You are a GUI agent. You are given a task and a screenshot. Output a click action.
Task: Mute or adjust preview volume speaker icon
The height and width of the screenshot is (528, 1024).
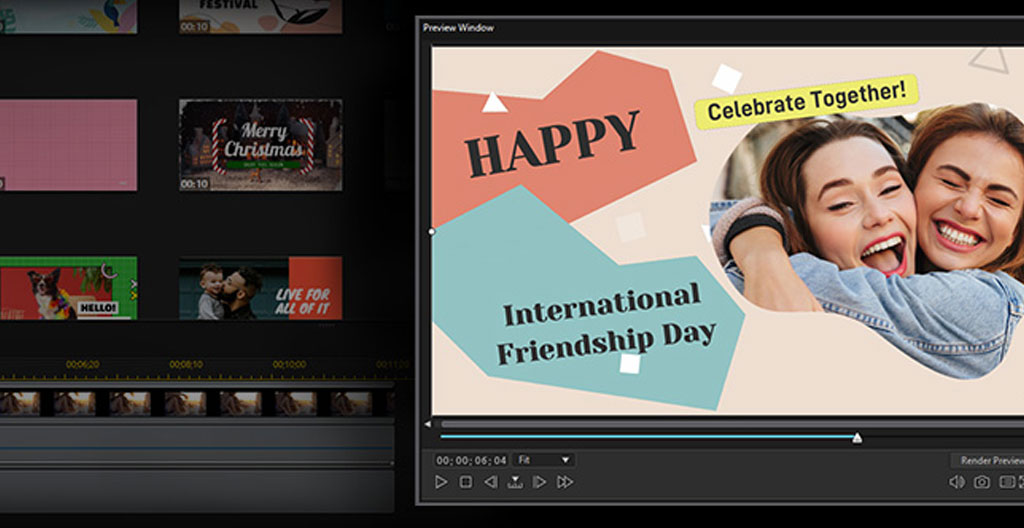click(x=957, y=482)
